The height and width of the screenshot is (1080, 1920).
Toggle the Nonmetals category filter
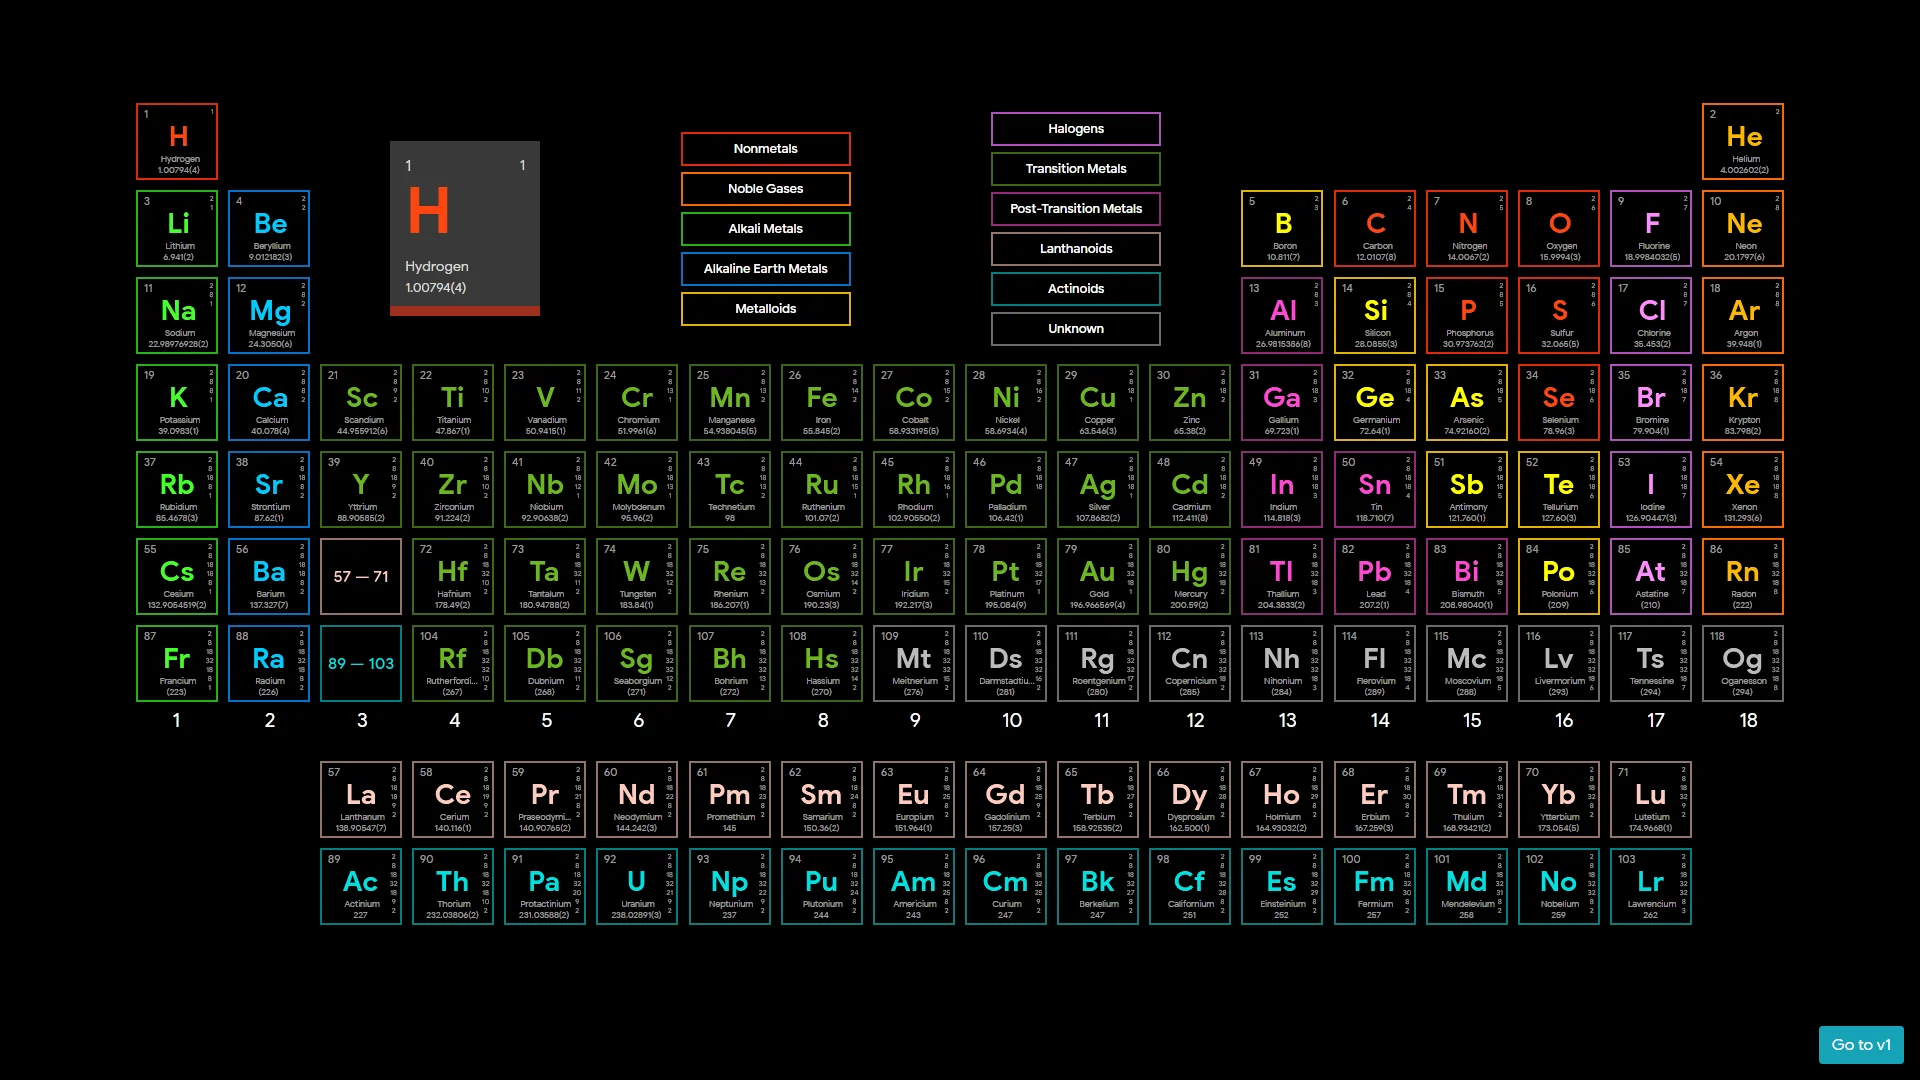[765, 148]
